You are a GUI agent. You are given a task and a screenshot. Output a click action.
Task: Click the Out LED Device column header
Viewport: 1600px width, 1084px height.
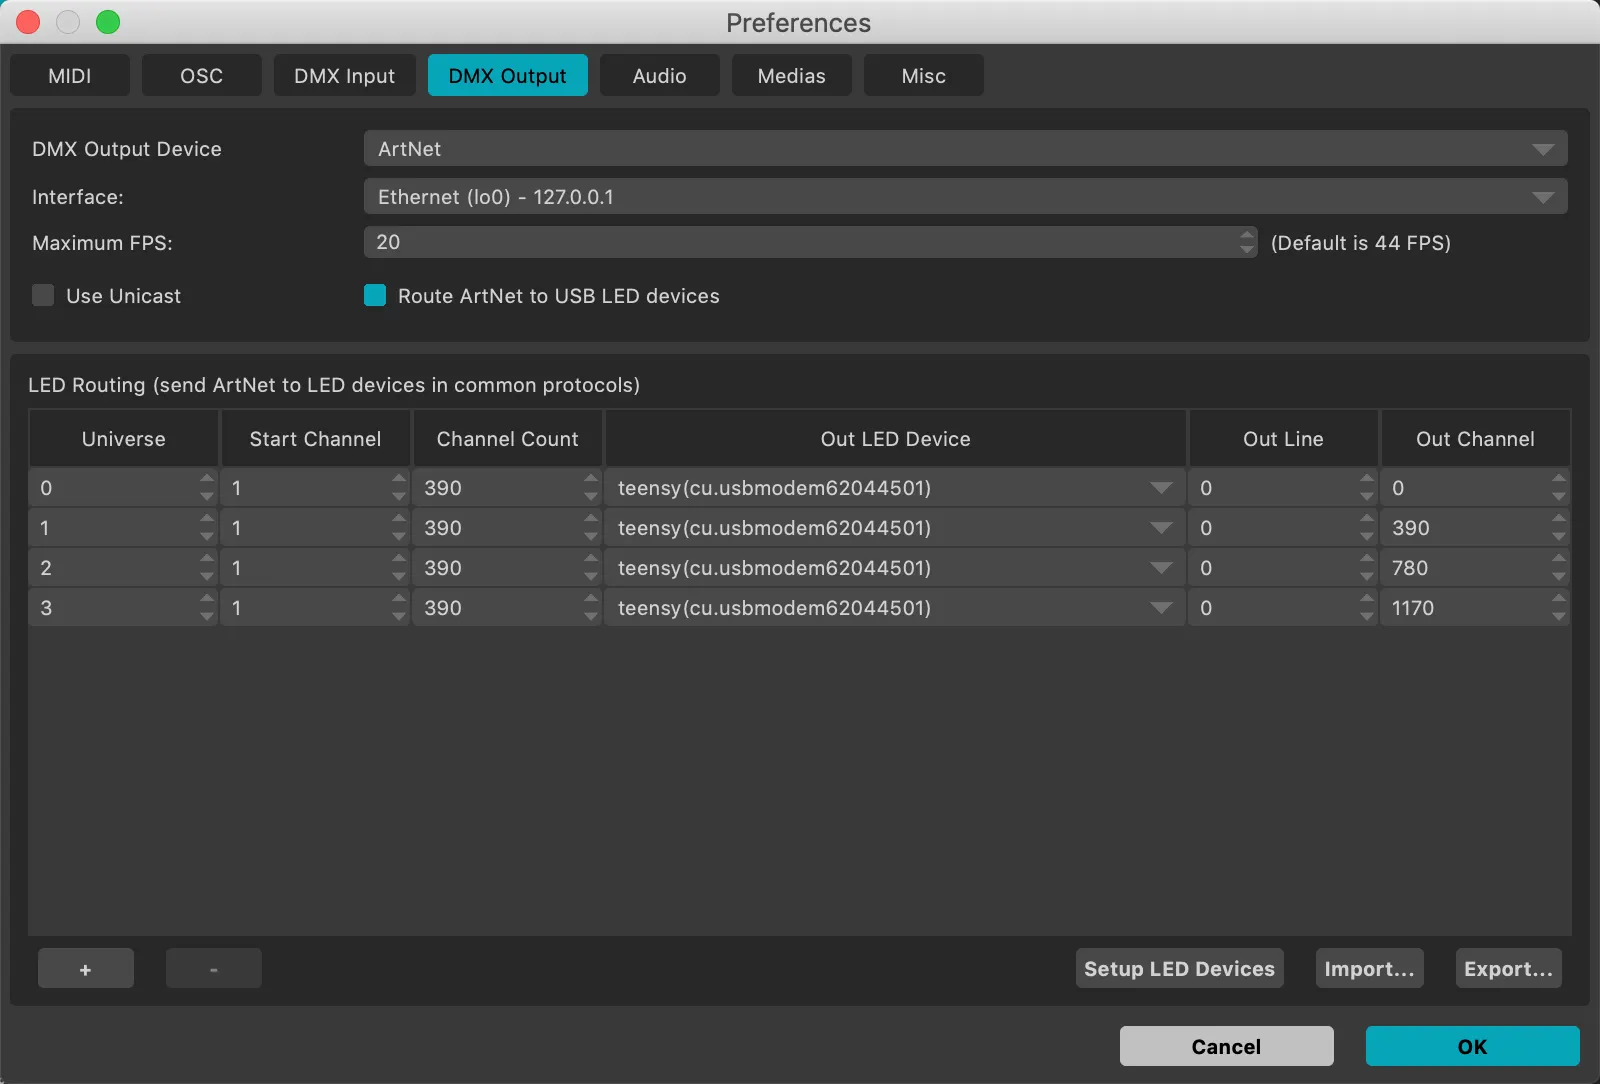[895, 439]
